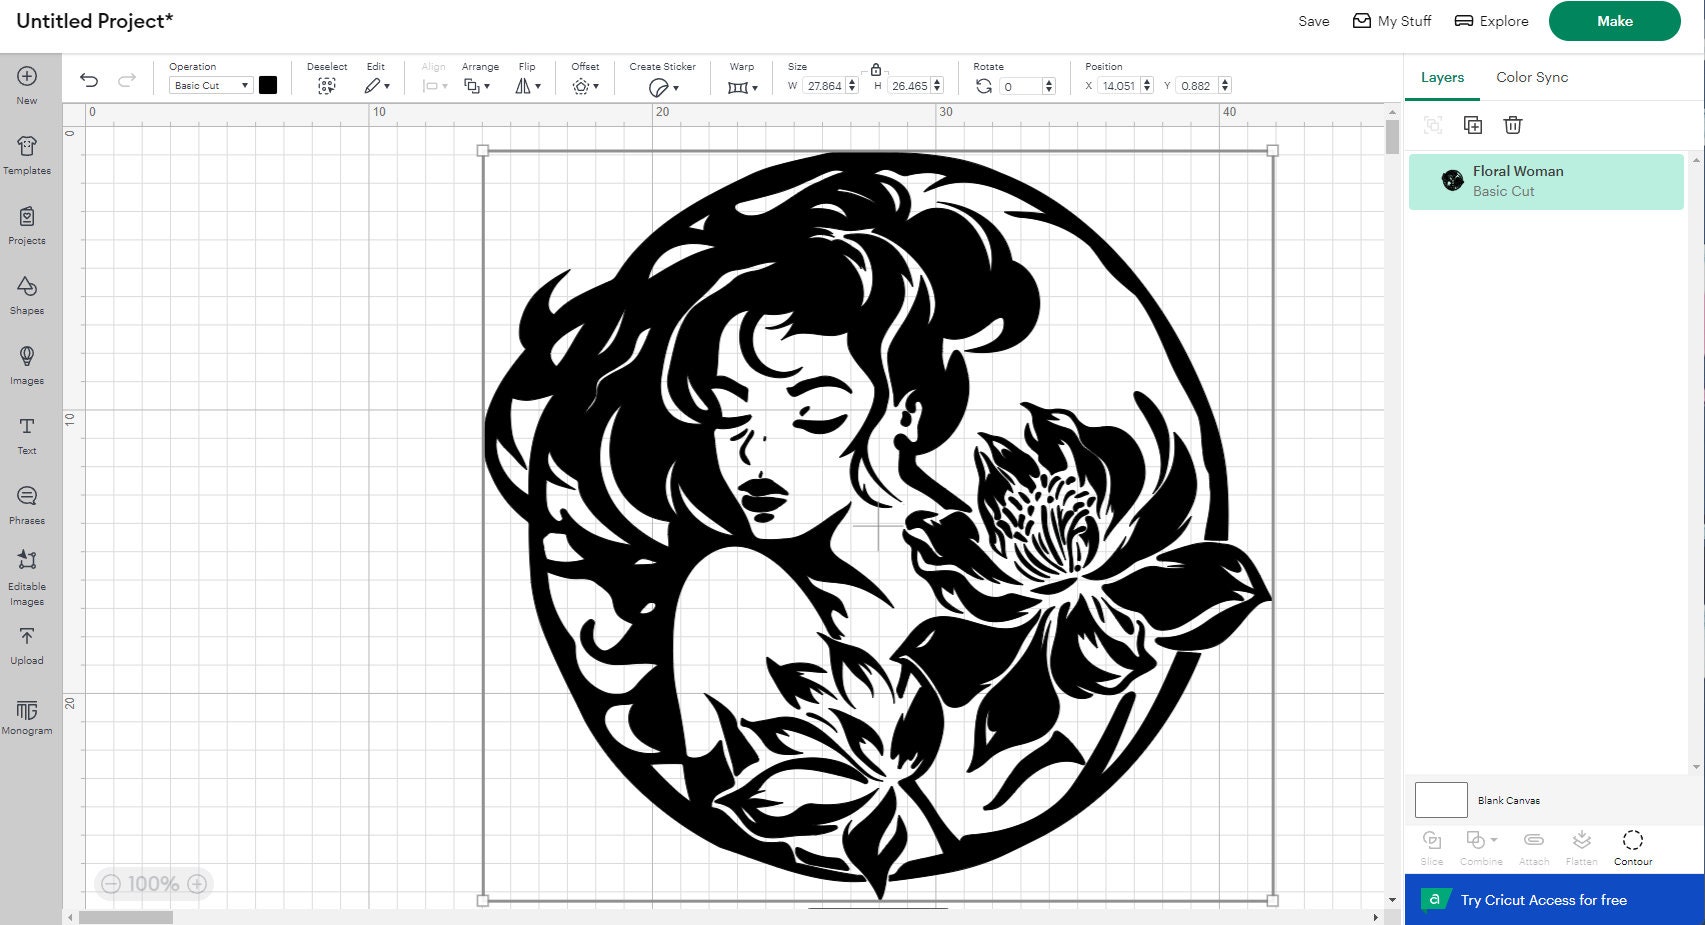Open the Upload panel

pyautogui.click(x=27, y=646)
